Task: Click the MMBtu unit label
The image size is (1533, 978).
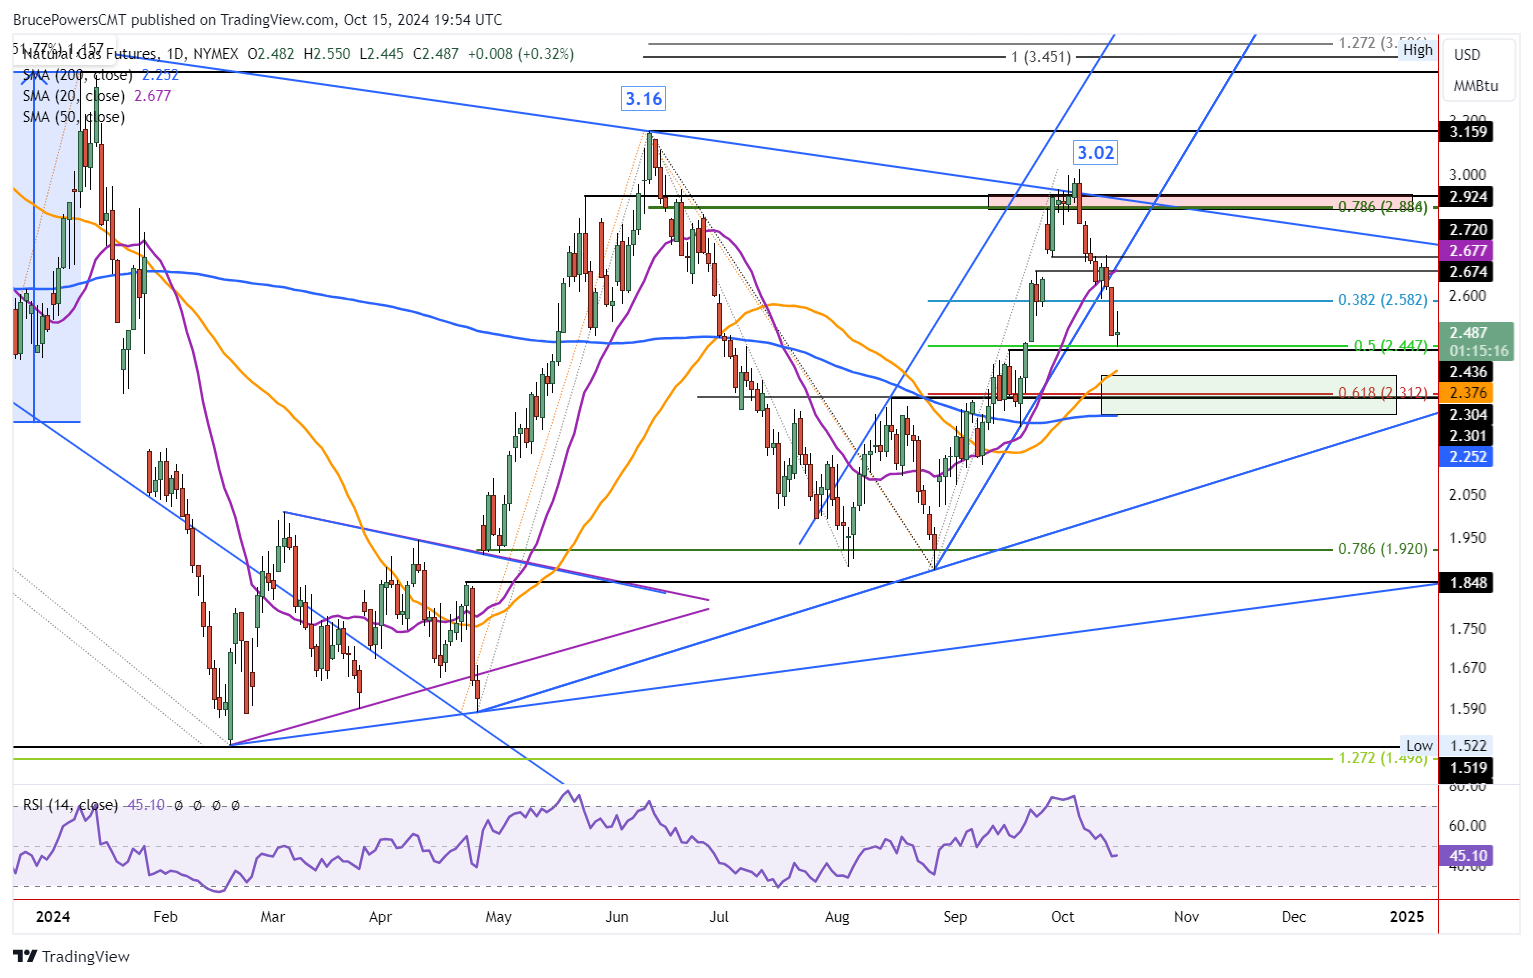Action: coord(1476,86)
